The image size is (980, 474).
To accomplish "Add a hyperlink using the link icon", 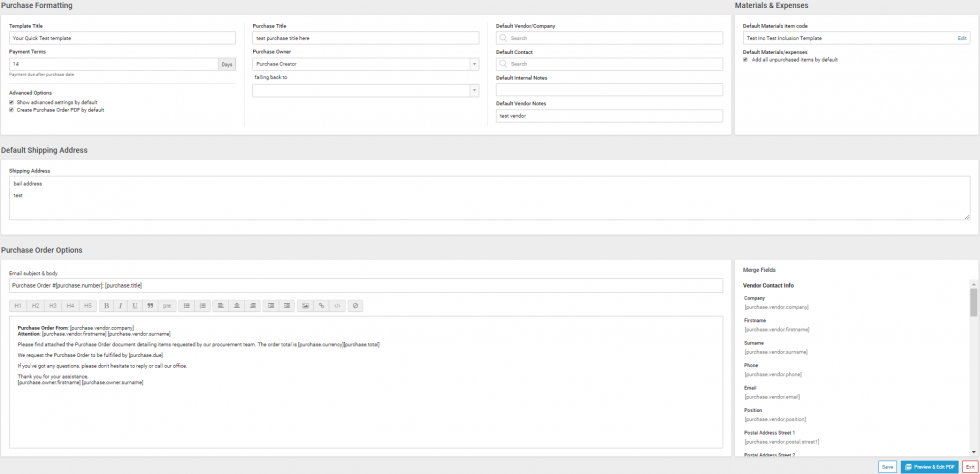I will pyautogui.click(x=322, y=305).
